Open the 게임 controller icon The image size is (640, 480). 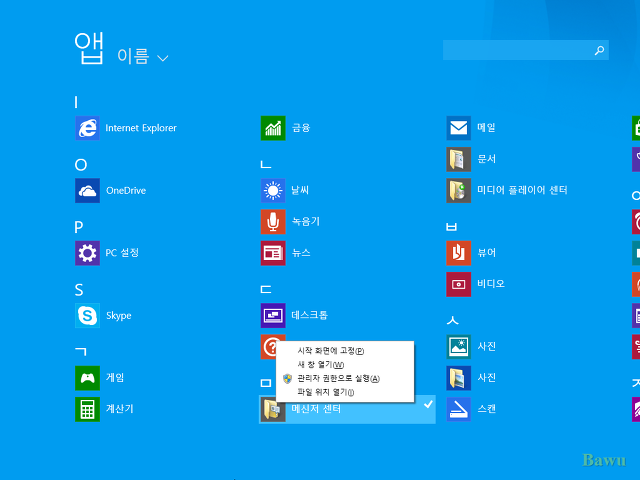point(87,378)
